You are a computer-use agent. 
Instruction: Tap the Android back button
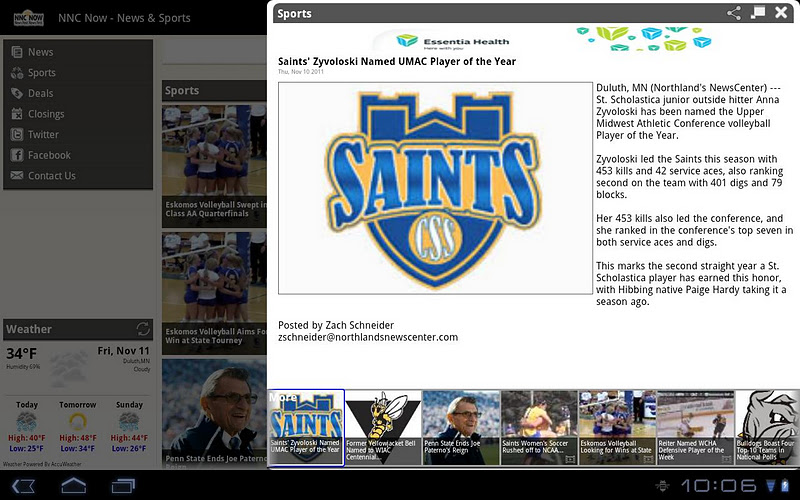[x=23, y=486]
